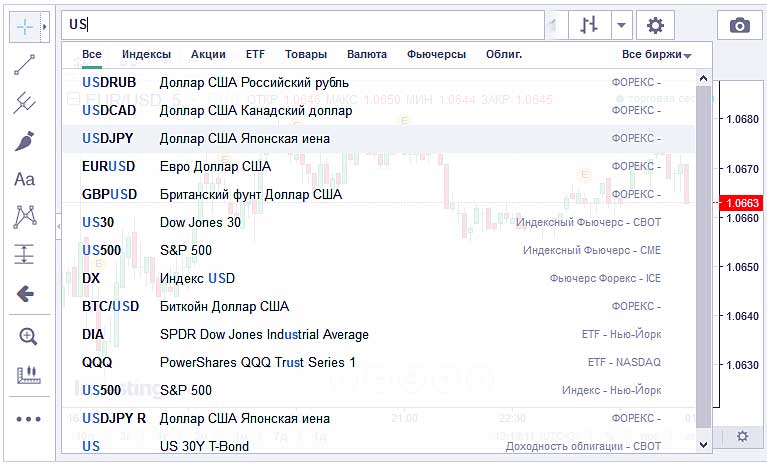
Task: Select the crosshair cursor tool
Action: coord(24,25)
